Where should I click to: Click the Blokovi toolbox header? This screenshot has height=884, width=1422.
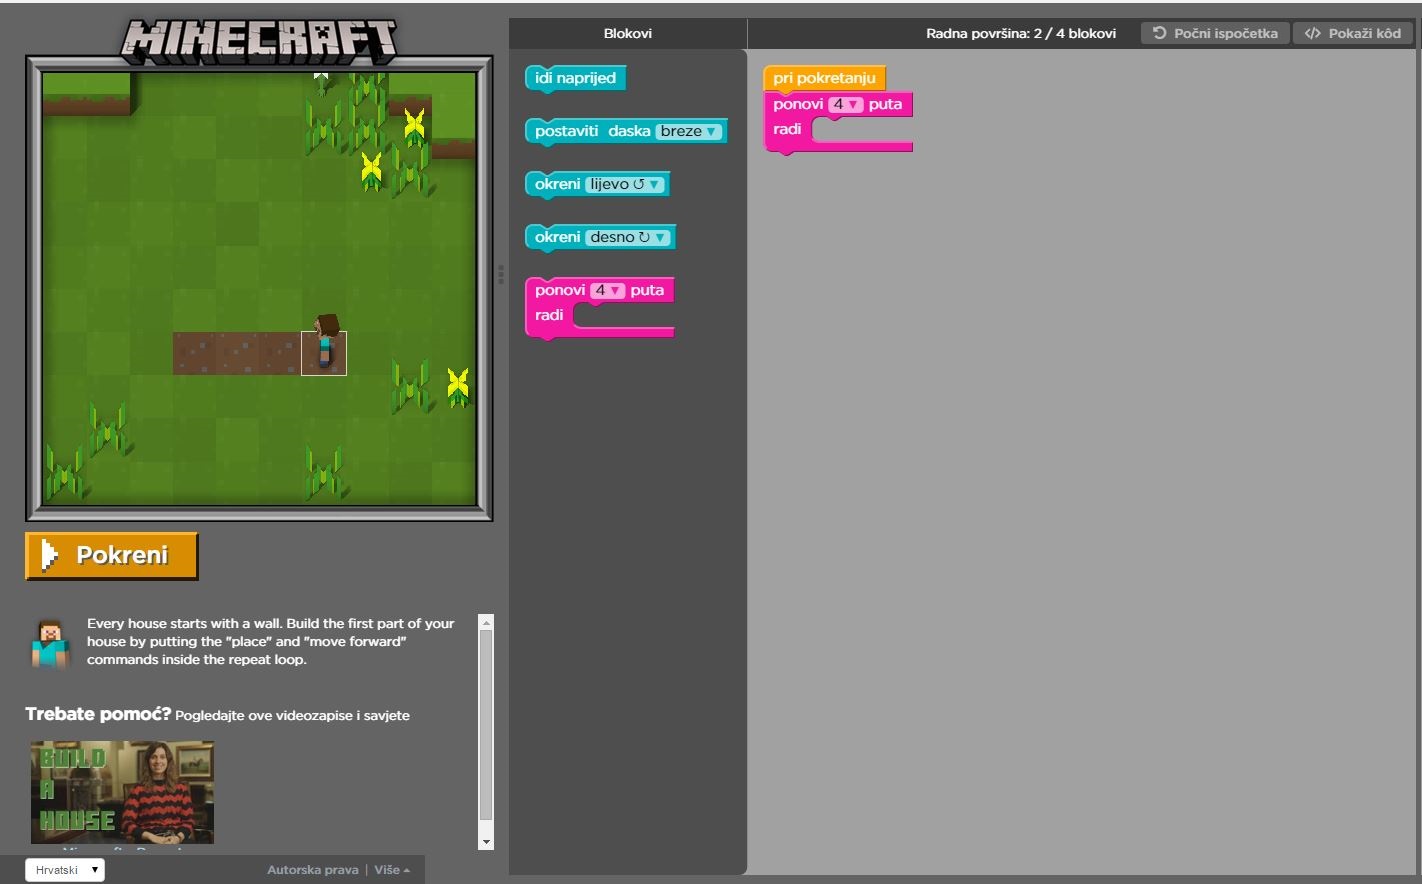pos(628,33)
